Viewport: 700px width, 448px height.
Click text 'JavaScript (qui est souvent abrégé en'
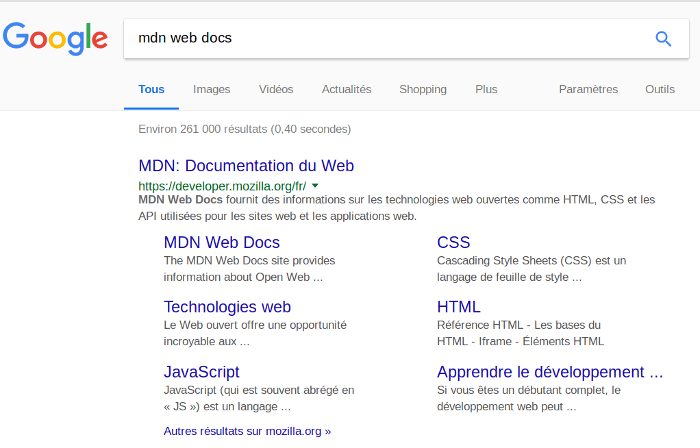[x=259, y=390]
